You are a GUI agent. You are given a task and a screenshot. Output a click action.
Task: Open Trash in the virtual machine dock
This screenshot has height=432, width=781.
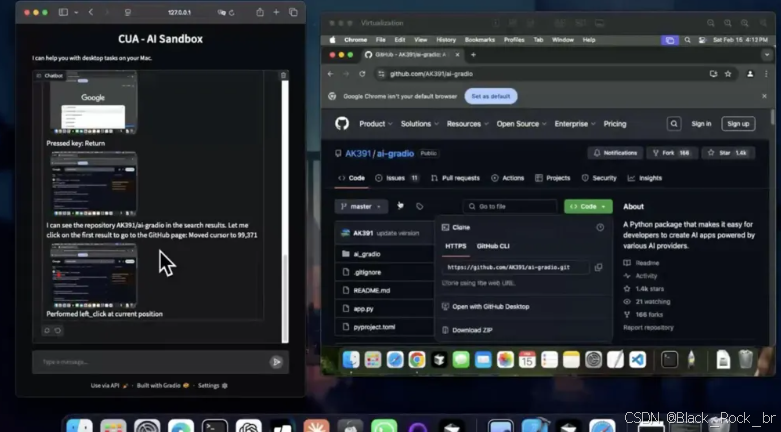(x=746, y=359)
